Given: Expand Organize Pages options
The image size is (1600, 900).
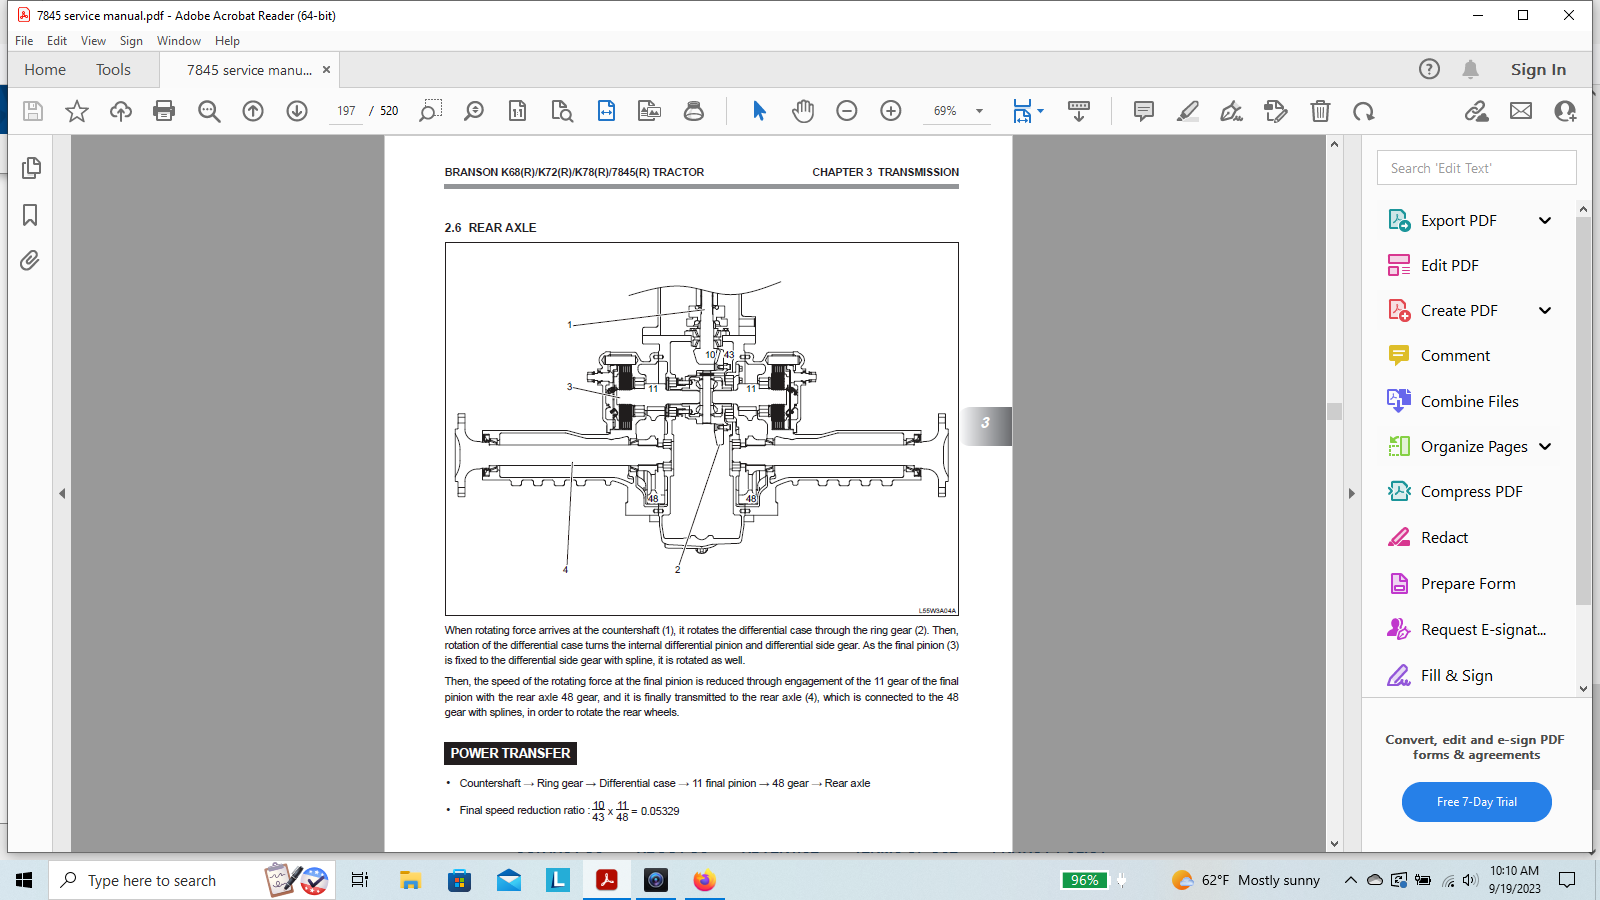Looking at the screenshot, I should point(1545,446).
